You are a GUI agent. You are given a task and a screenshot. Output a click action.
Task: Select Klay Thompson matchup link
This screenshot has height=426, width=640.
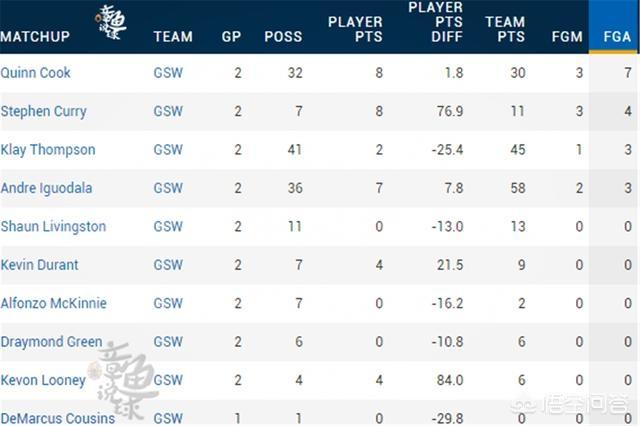pos(48,150)
